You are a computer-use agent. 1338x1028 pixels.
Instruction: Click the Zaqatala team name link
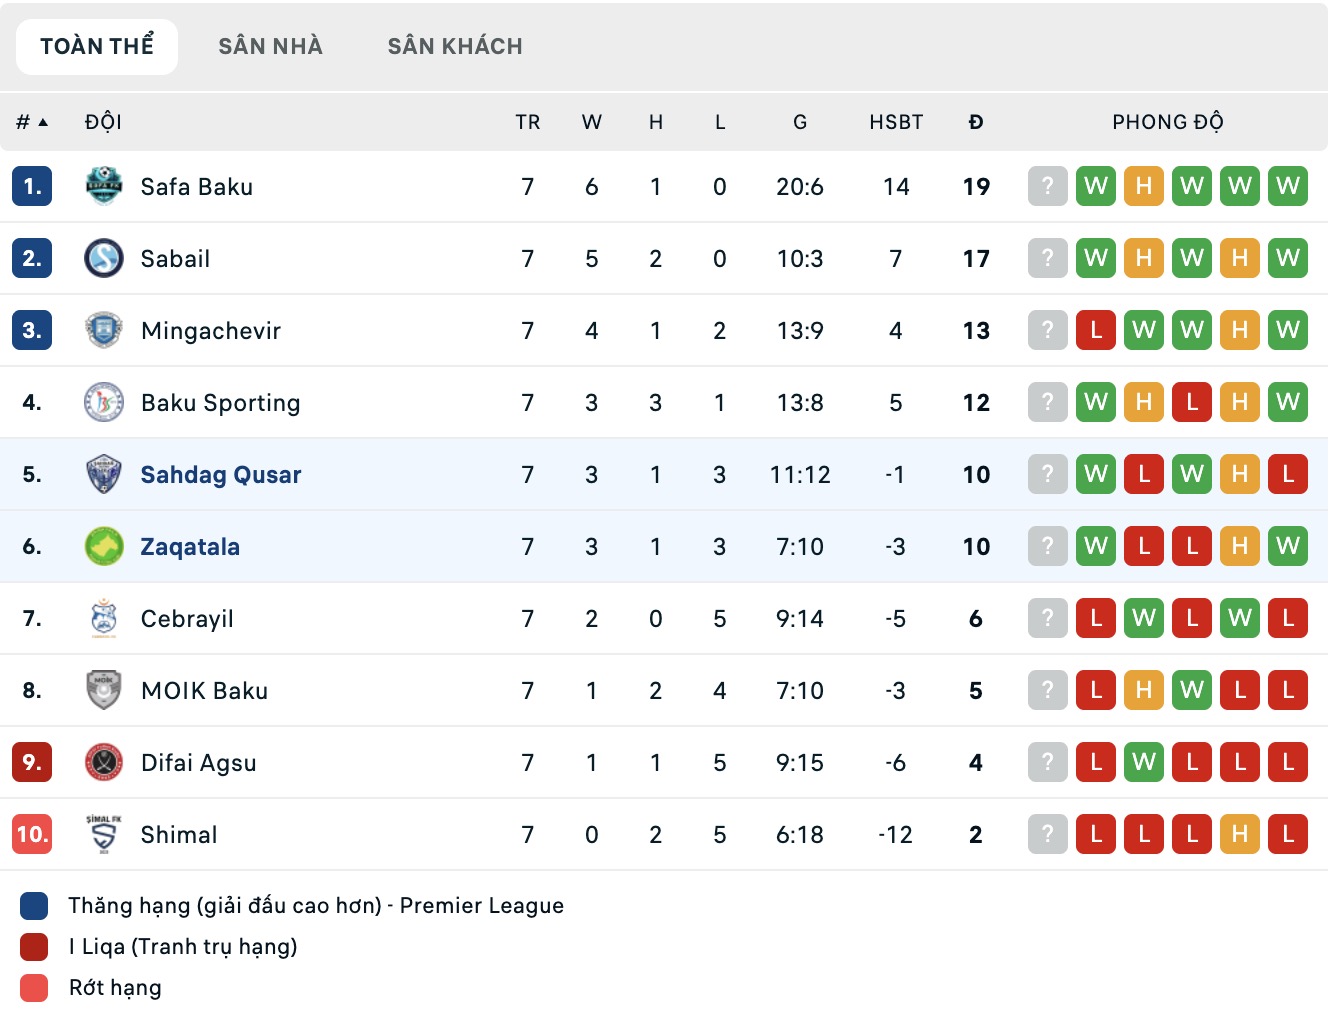[x=190, y=546]
